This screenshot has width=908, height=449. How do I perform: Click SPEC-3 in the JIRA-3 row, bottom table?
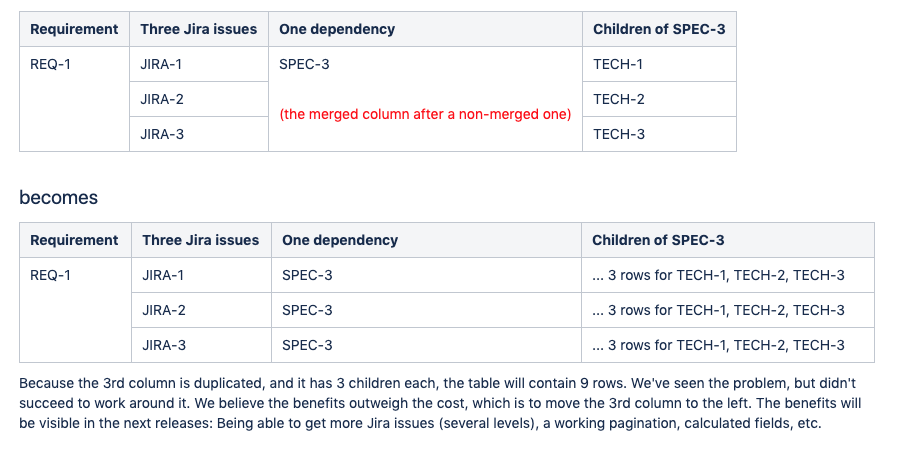(x=307, y=345)
